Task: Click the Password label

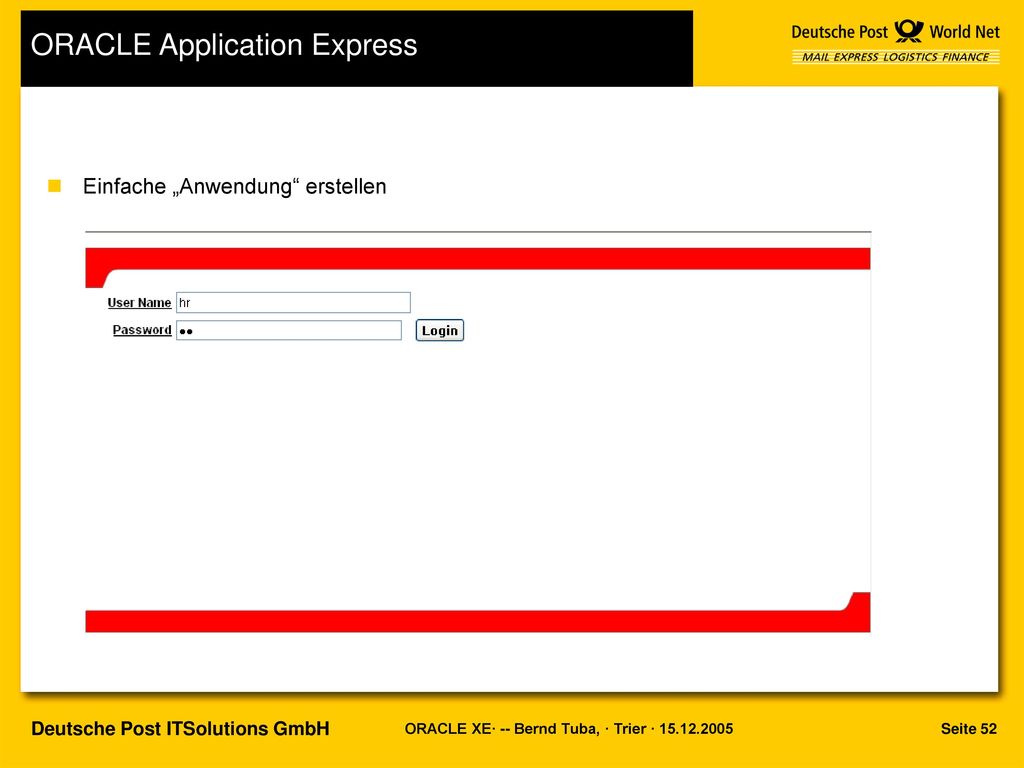Action: click(x=142, y=330)
